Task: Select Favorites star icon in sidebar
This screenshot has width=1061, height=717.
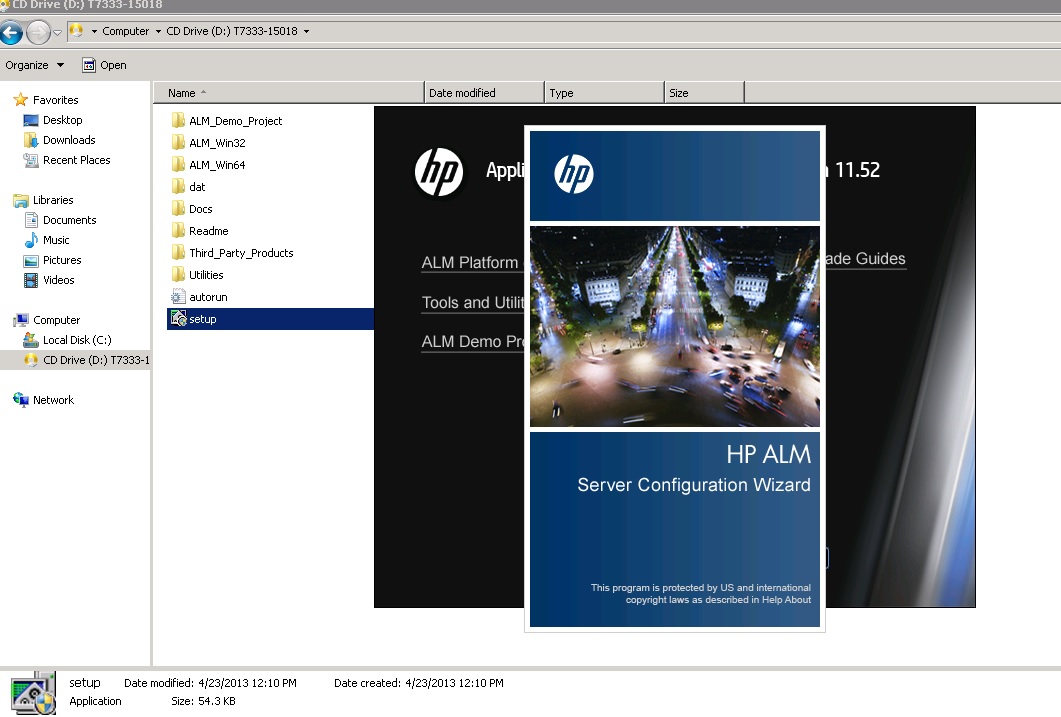Action: point(20,99)
